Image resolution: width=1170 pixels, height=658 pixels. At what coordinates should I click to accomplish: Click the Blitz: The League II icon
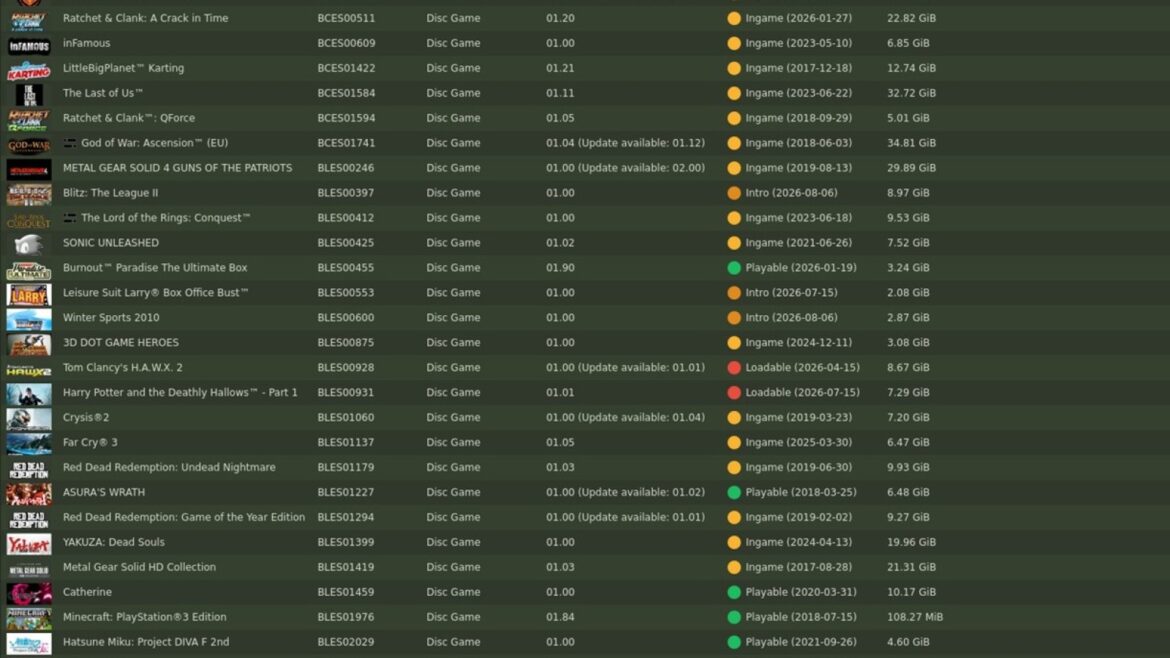(x=29, y=195)
